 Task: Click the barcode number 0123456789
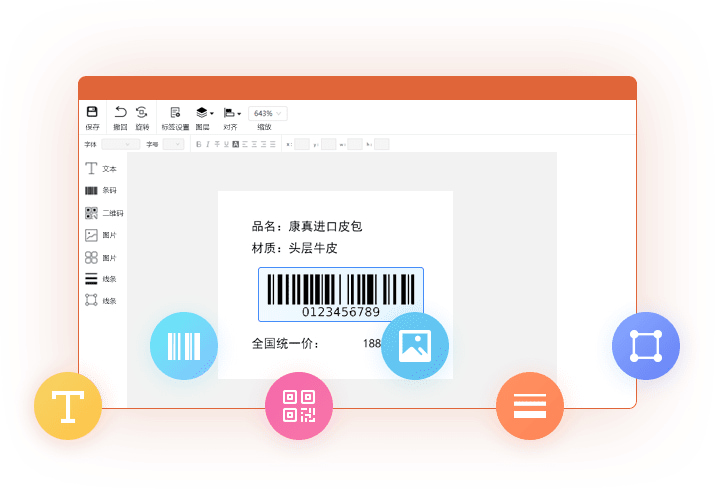point(341,312)
